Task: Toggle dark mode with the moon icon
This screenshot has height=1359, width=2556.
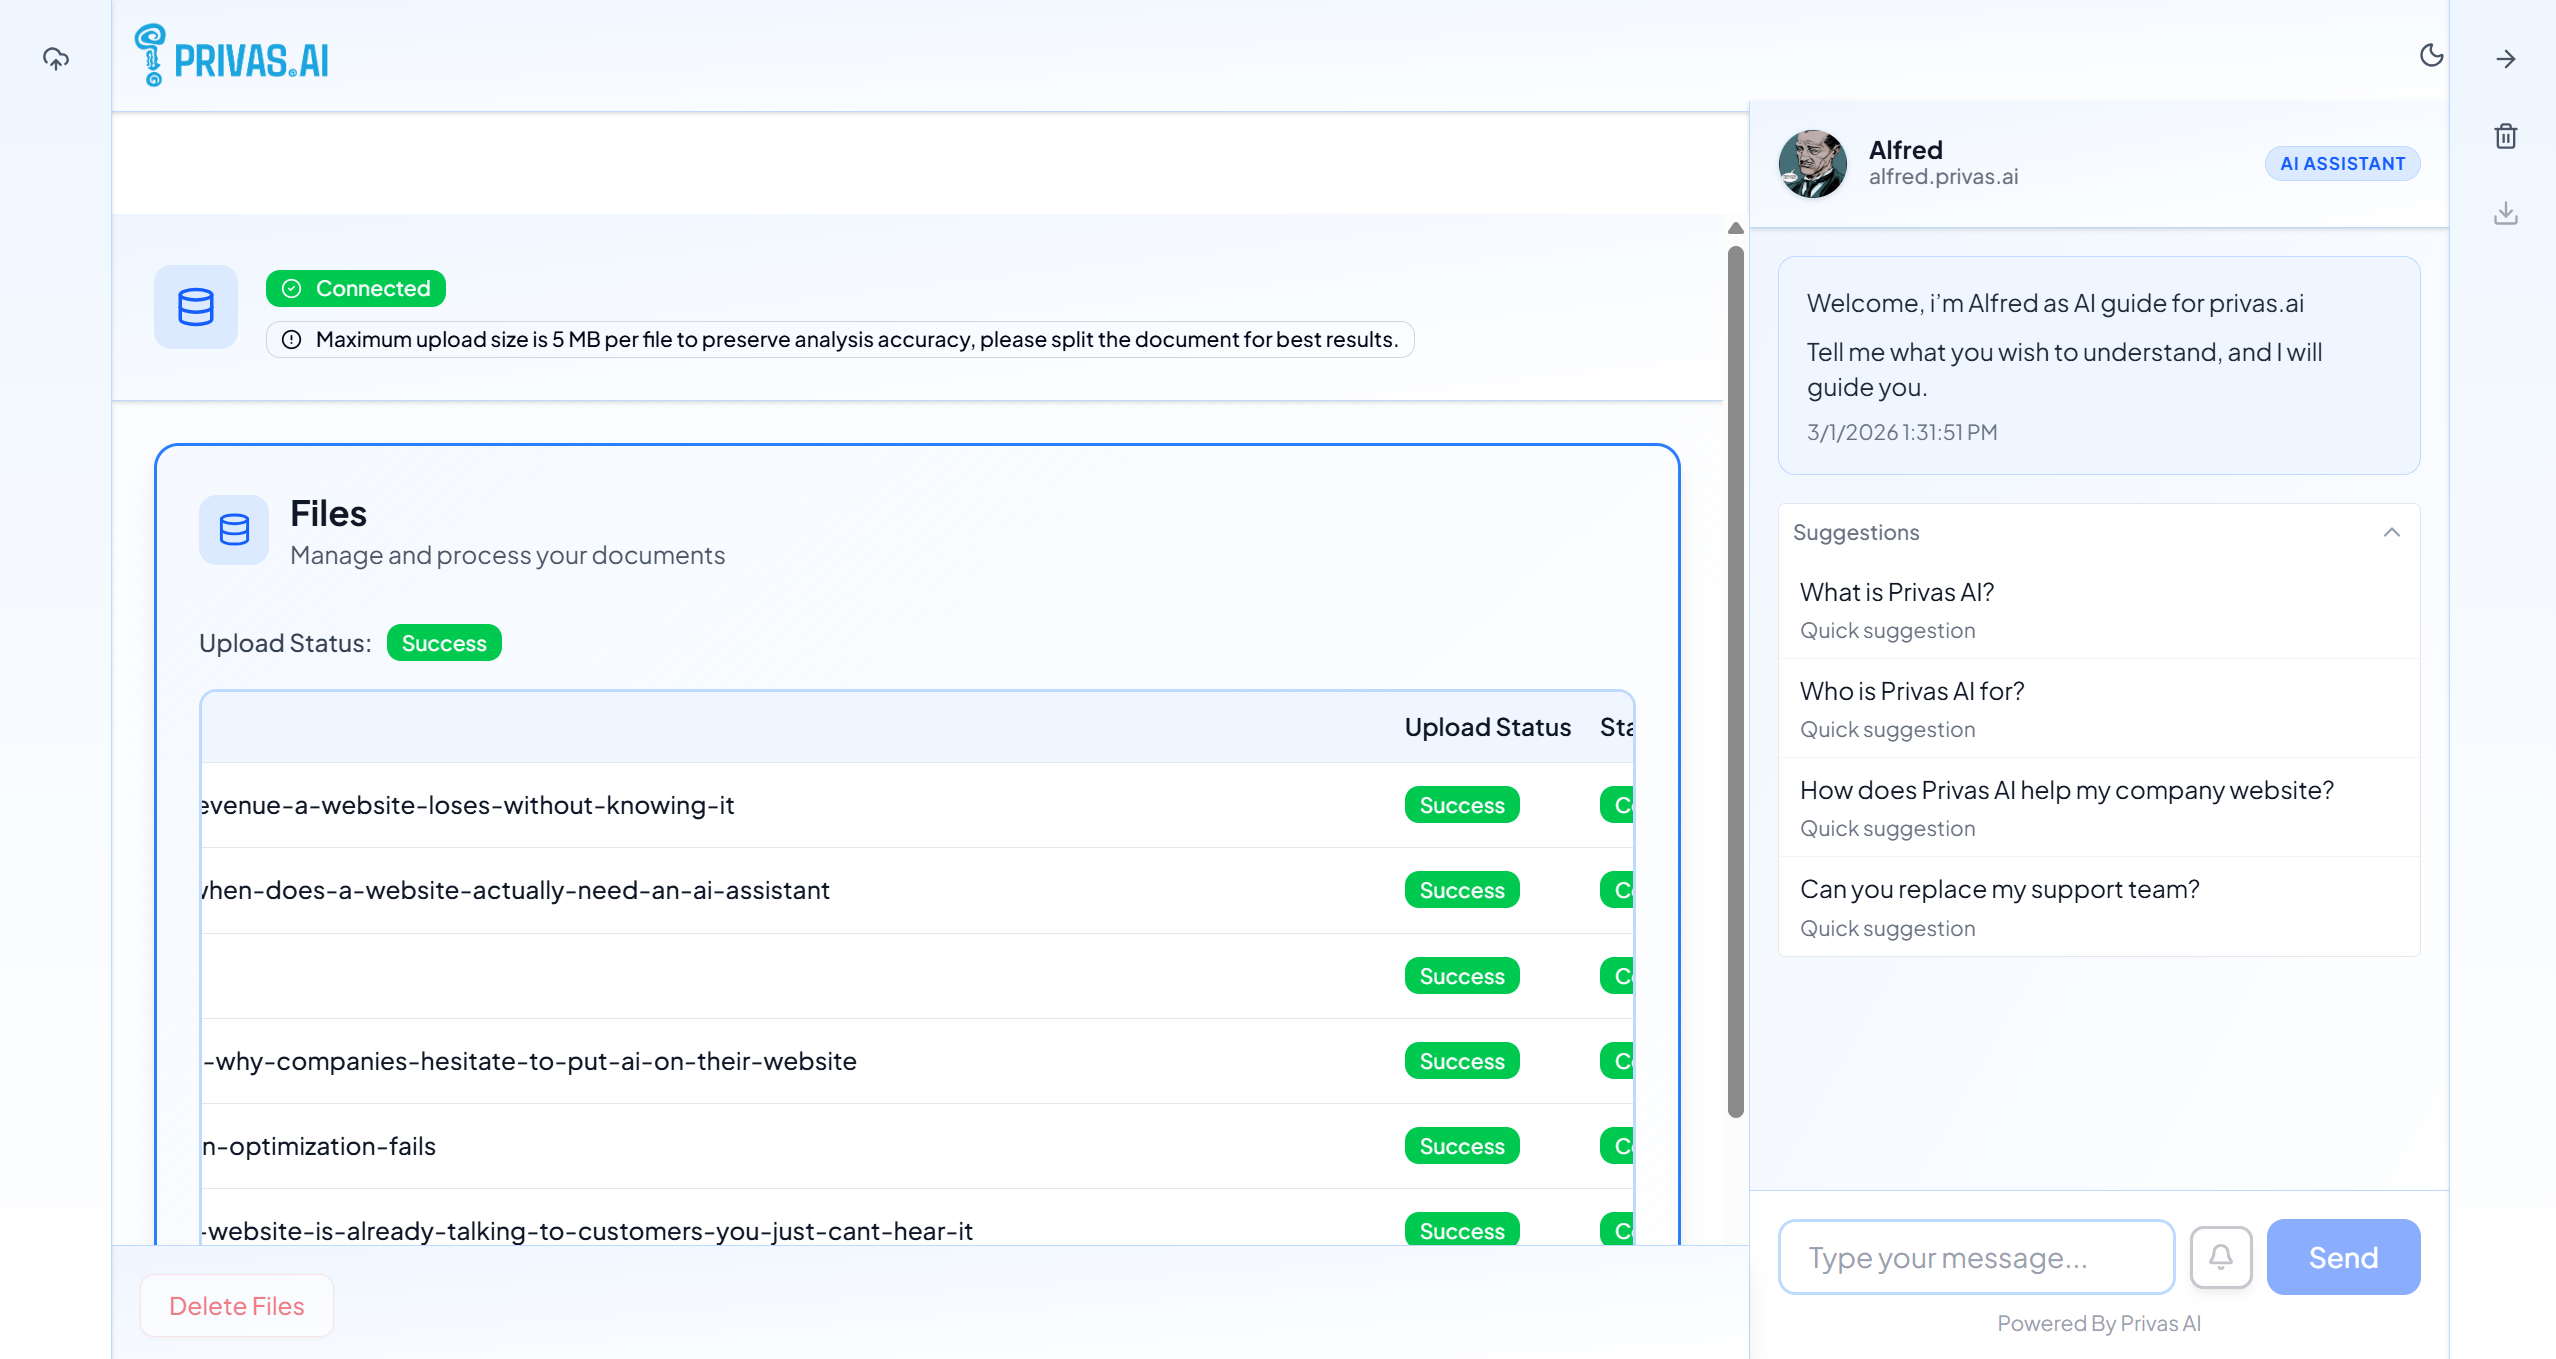Action: tap(2431, 56)
